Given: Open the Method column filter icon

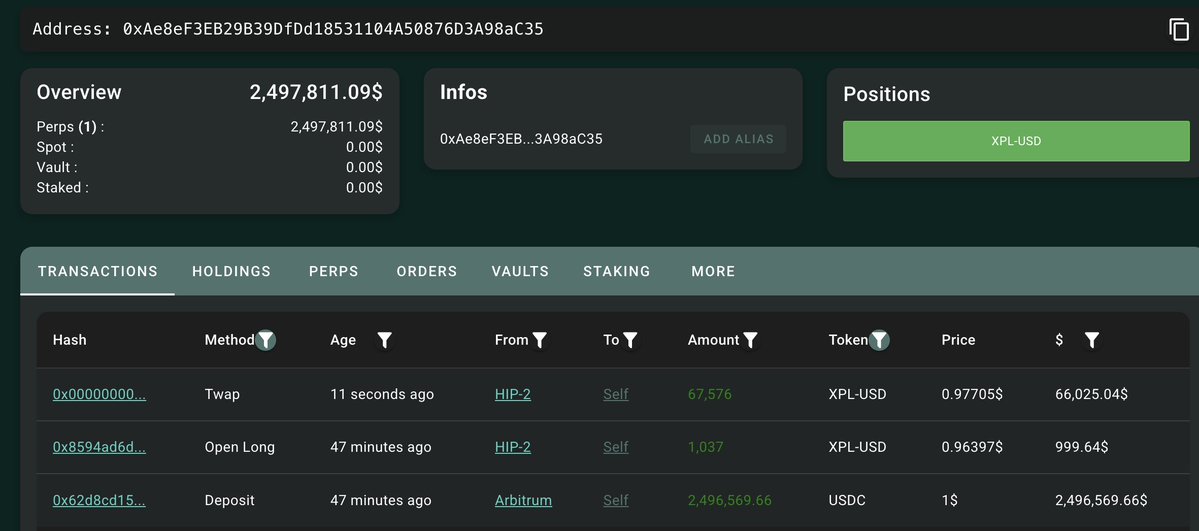Looking at the screenshot, I should 265,340.
